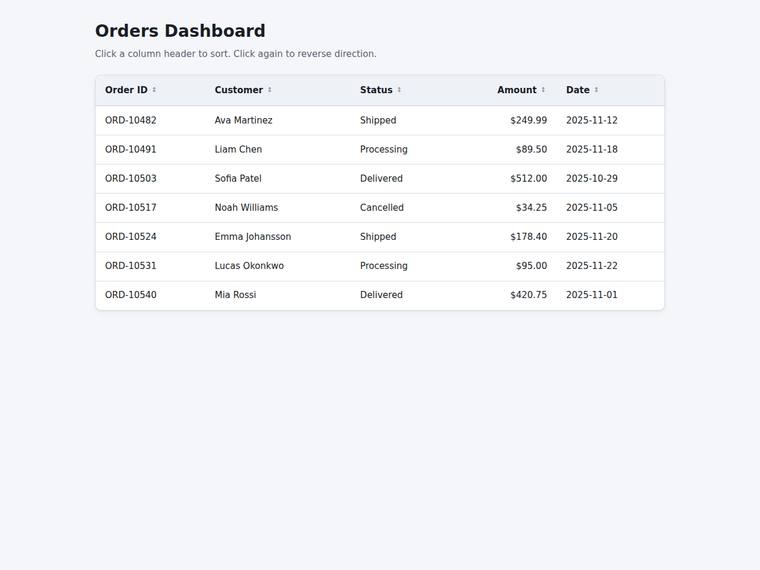Click the date 2025-11-05
The image size is (760, 570).
click(x=592, y=207)
